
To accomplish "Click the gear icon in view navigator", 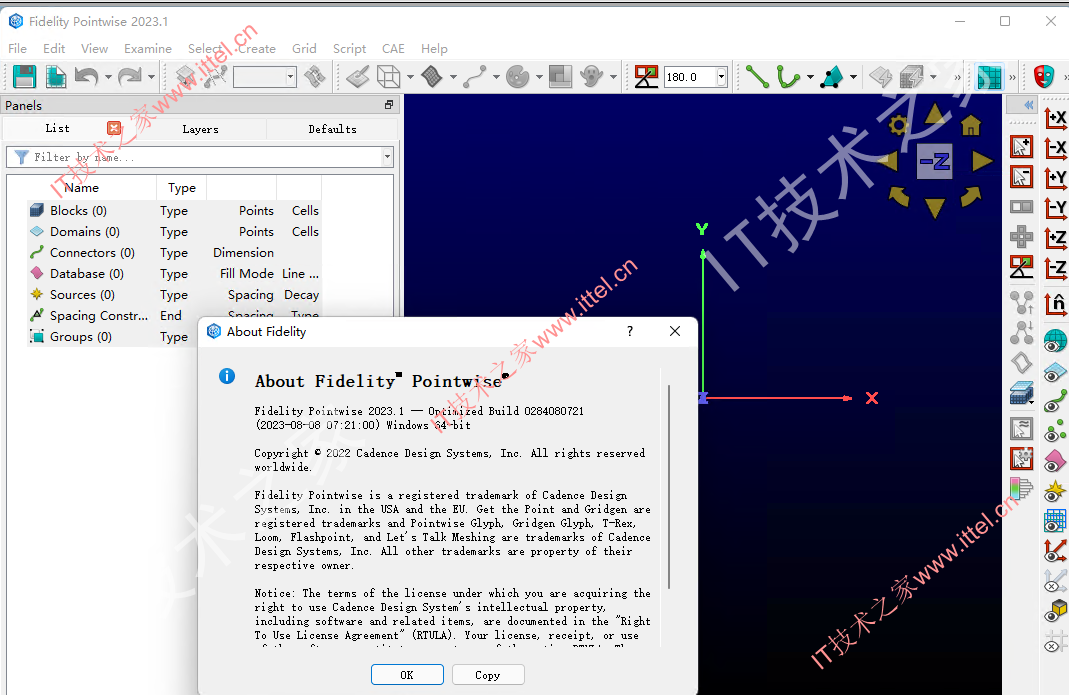I will (899, 125).
